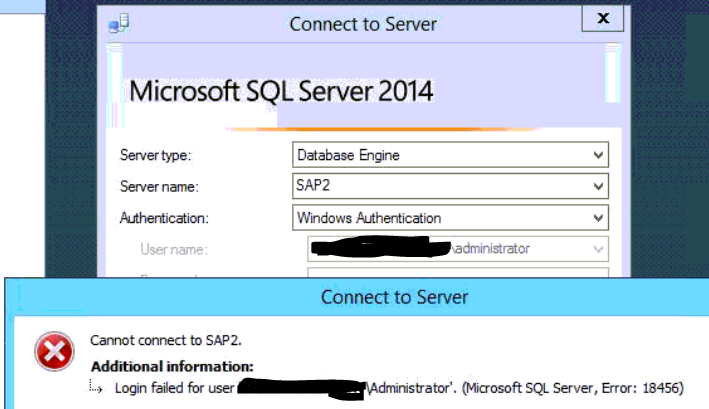The height and width of the screenshot is (409, 709).
Task: Click the 'Server name:' label
Action: tap(159, 187)
